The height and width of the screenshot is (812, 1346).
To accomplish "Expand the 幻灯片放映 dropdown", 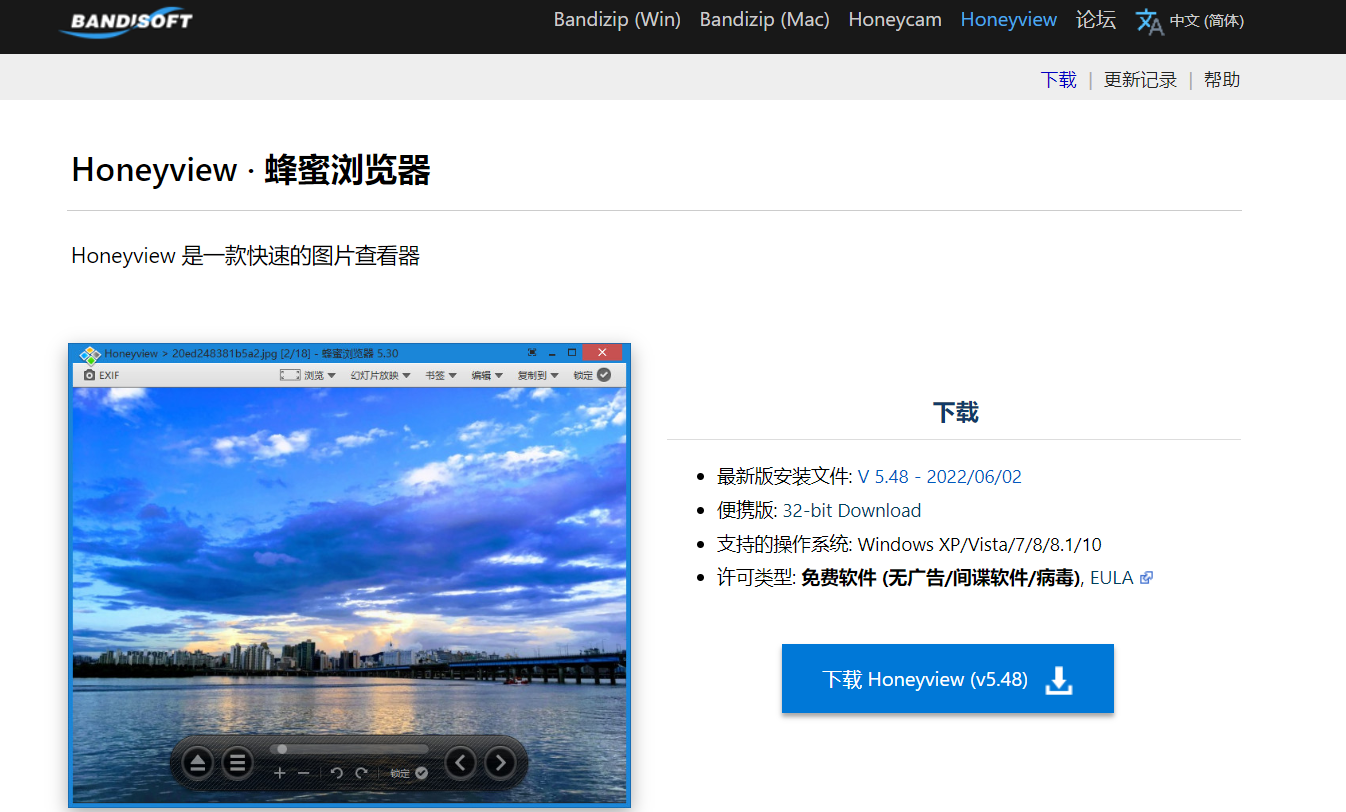I will pos(380,375).
